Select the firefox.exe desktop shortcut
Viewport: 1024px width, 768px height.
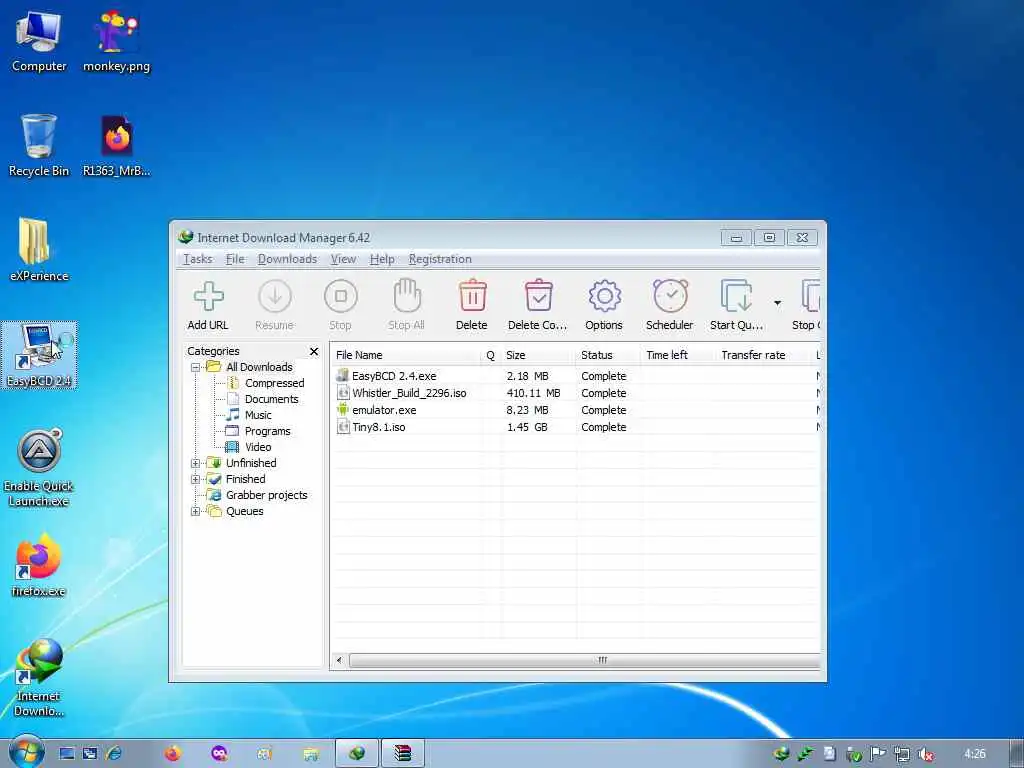coord(39,565)
